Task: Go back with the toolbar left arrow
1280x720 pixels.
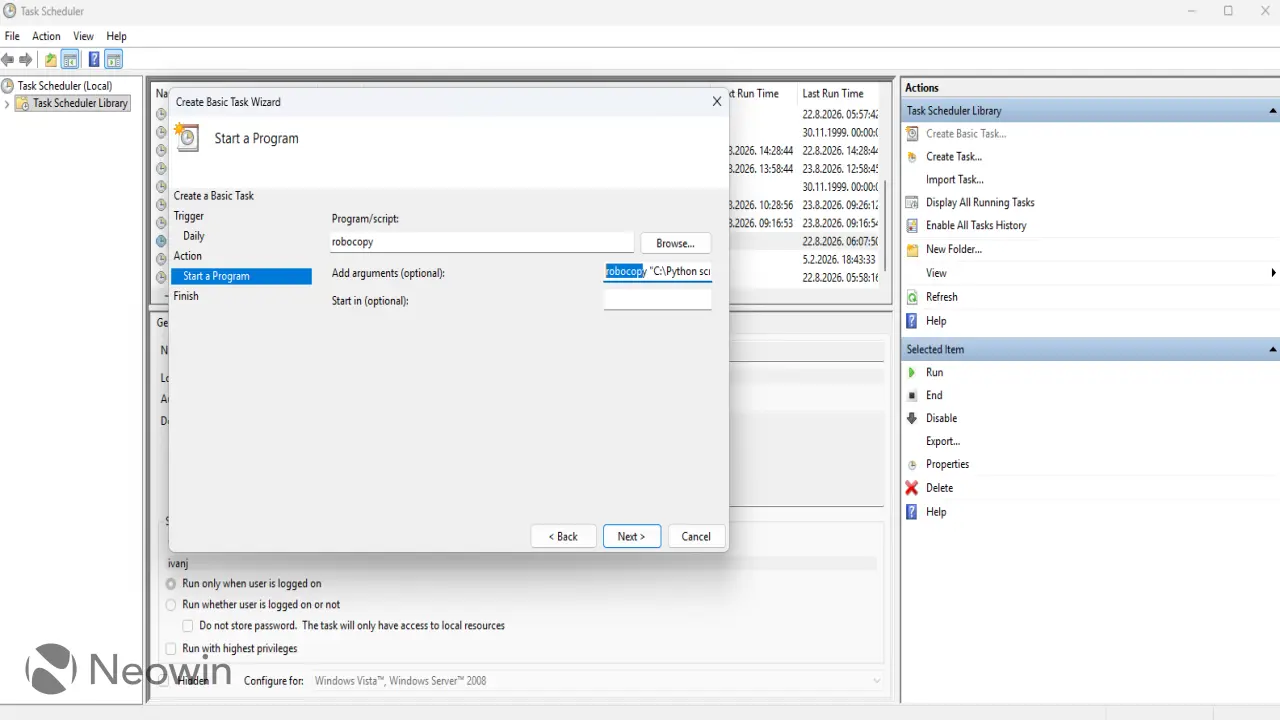Action: (x=8, y=60)
